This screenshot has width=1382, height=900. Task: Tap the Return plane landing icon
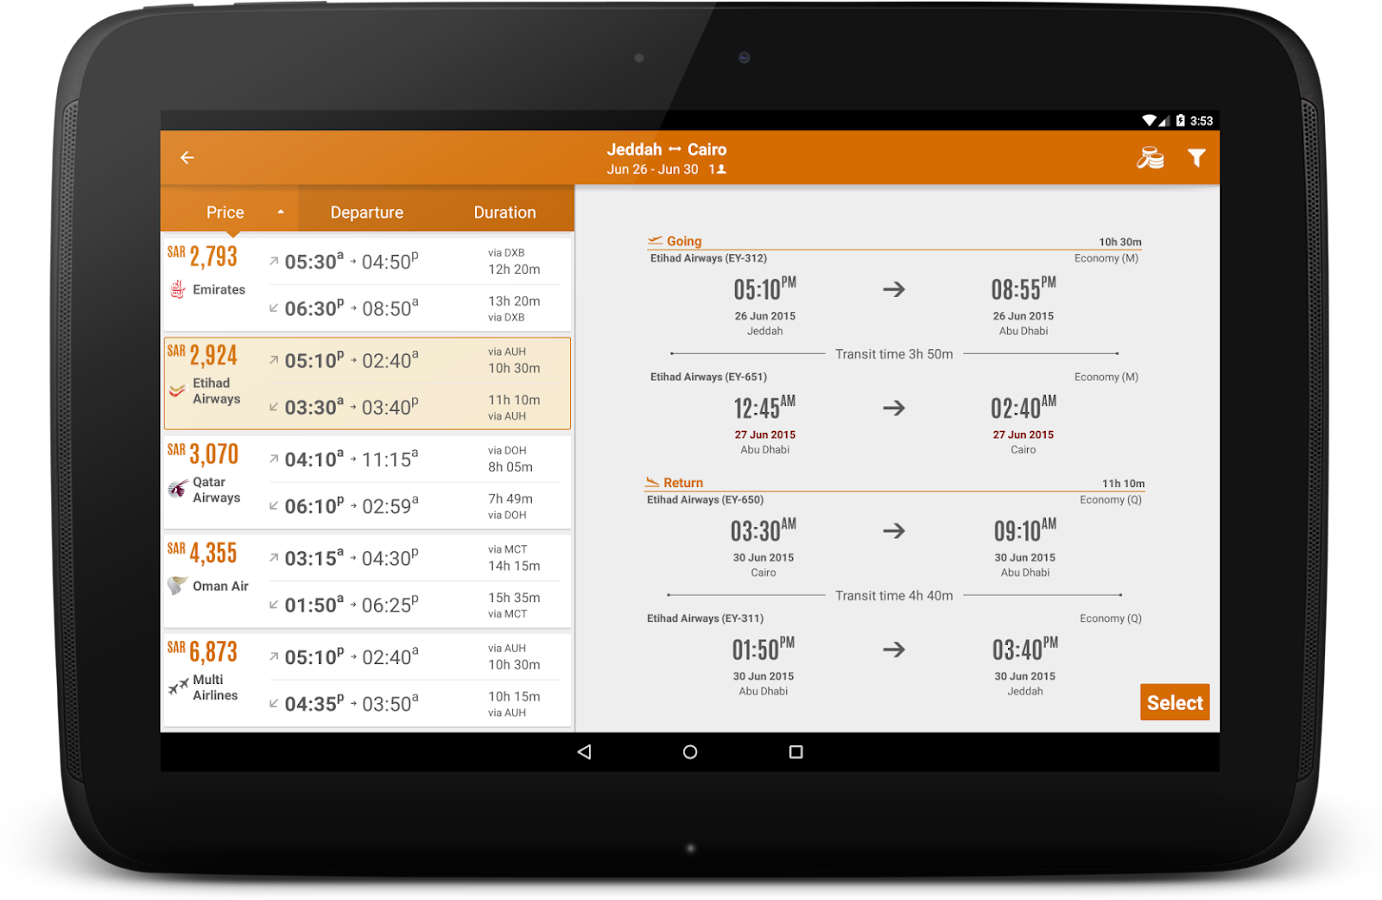click(652, 482)
